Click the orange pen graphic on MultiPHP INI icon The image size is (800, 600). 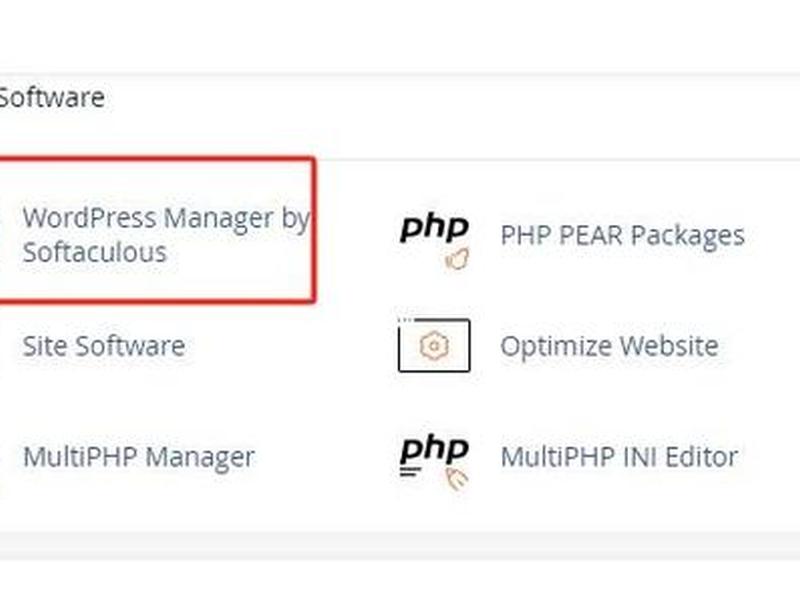457,480
